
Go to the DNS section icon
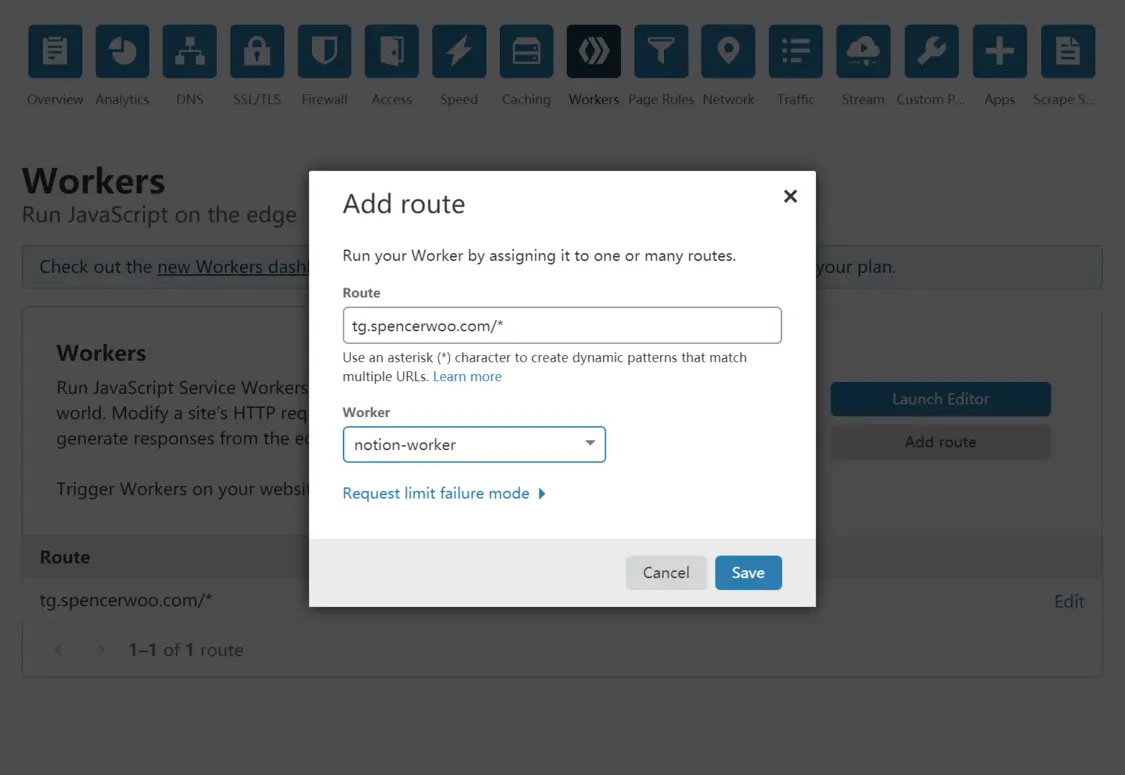189,52
